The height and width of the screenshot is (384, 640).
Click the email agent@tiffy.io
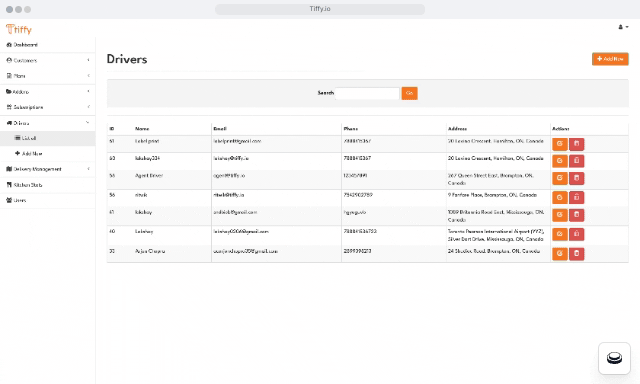point(229,175)
